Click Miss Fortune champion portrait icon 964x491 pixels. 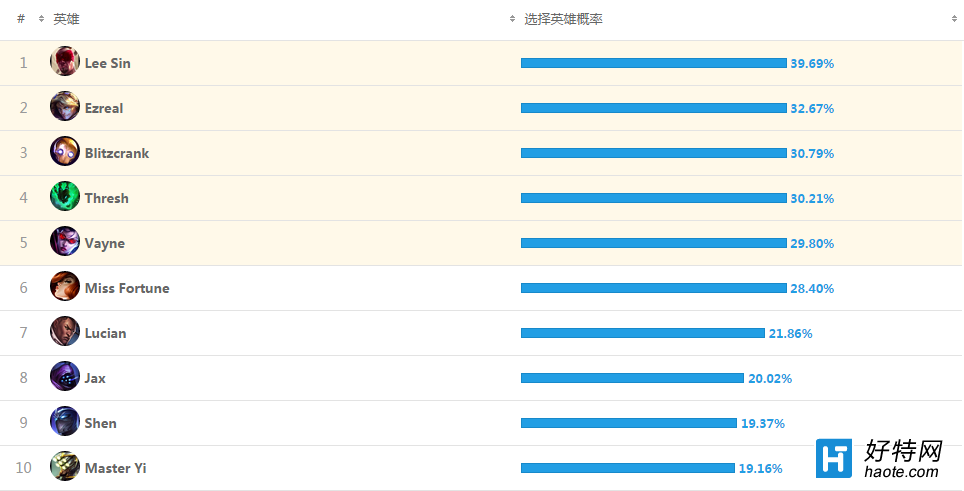click(x=65, y=287)
